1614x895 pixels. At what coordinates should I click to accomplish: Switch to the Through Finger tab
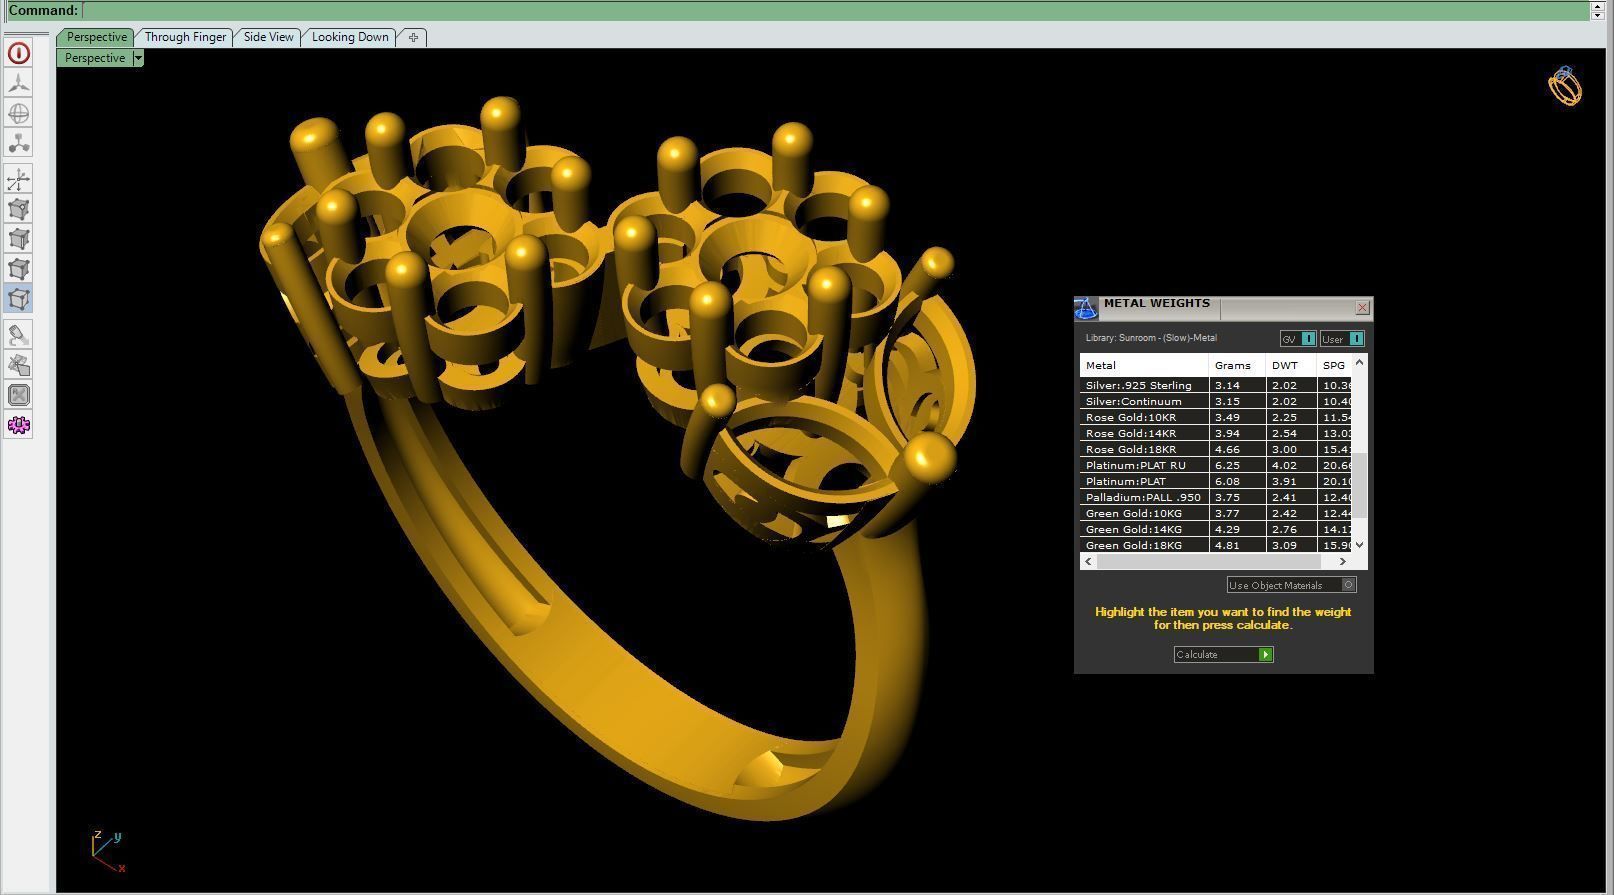tap(185, 37)
